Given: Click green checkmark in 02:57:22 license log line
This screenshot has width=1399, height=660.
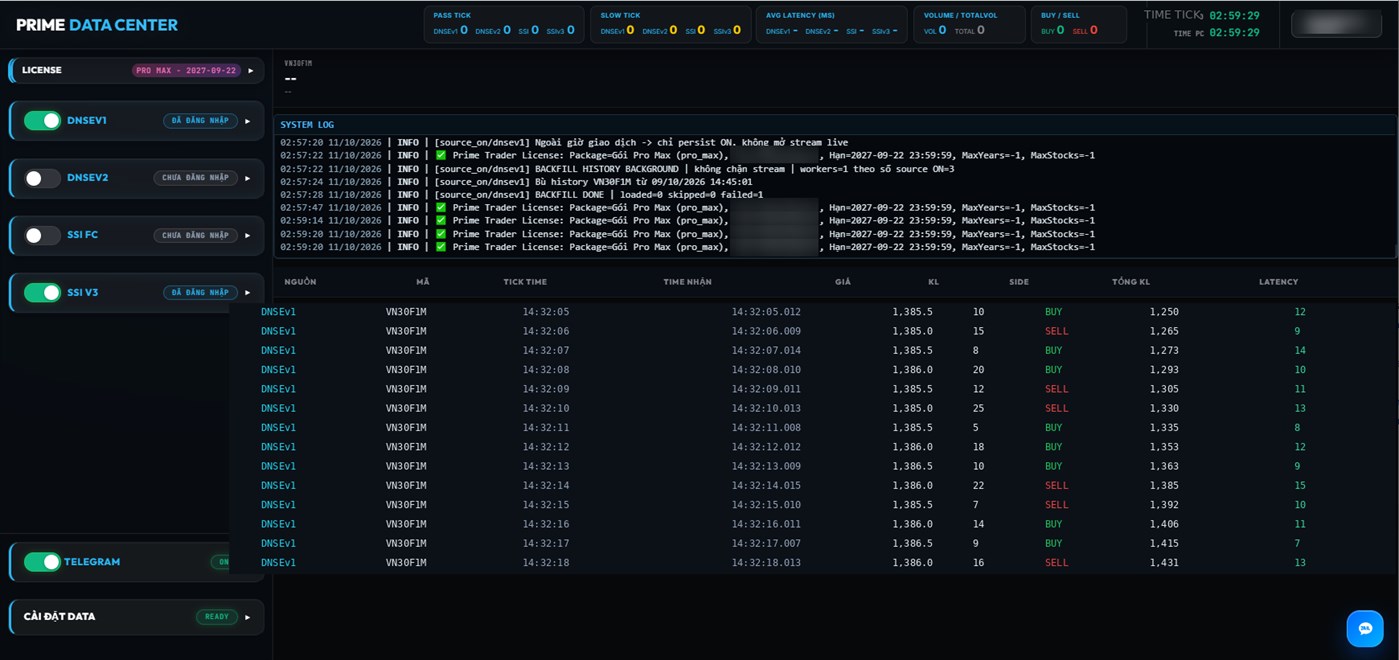Looking at the screenshot, I should tap(440, 156).
